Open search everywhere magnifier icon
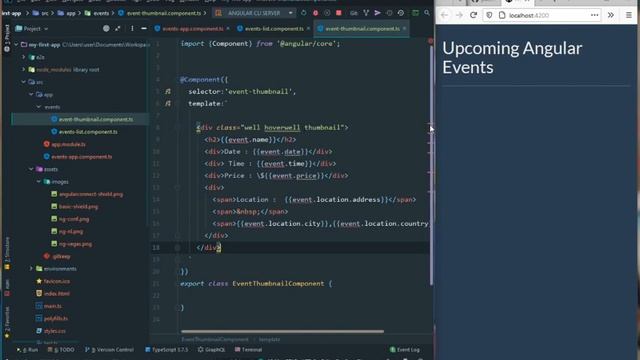This screenshot has width=640, height=360. pyautogui.click(x=427, y=13)
